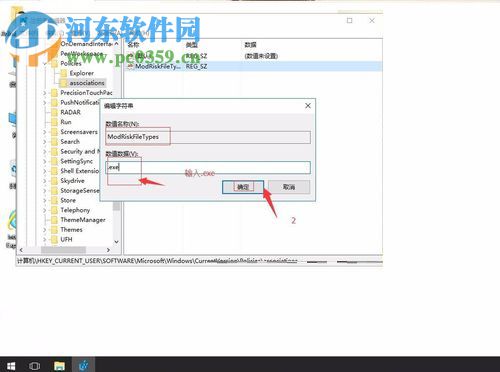The height and width of the screenshot is (372, 500).
Task: Select the StorageSense key
Action: pos(80,191)
